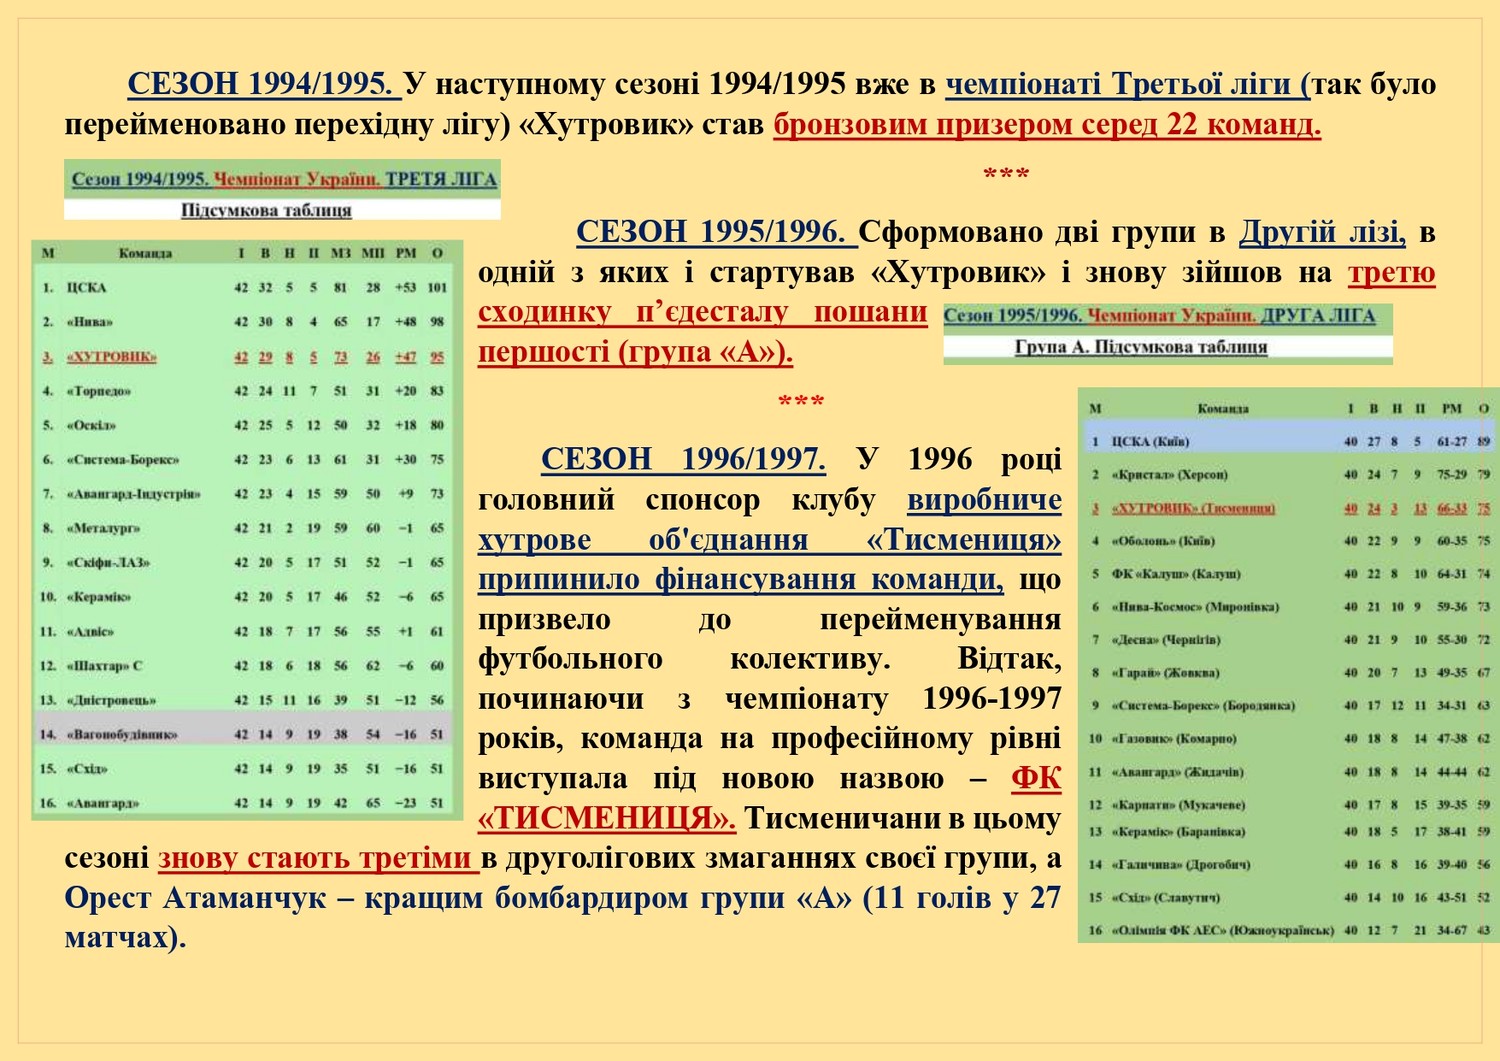Click the underlined word "виробниче"
The width and height of the screenshot is (1500, 1061).
click(984, 499)
